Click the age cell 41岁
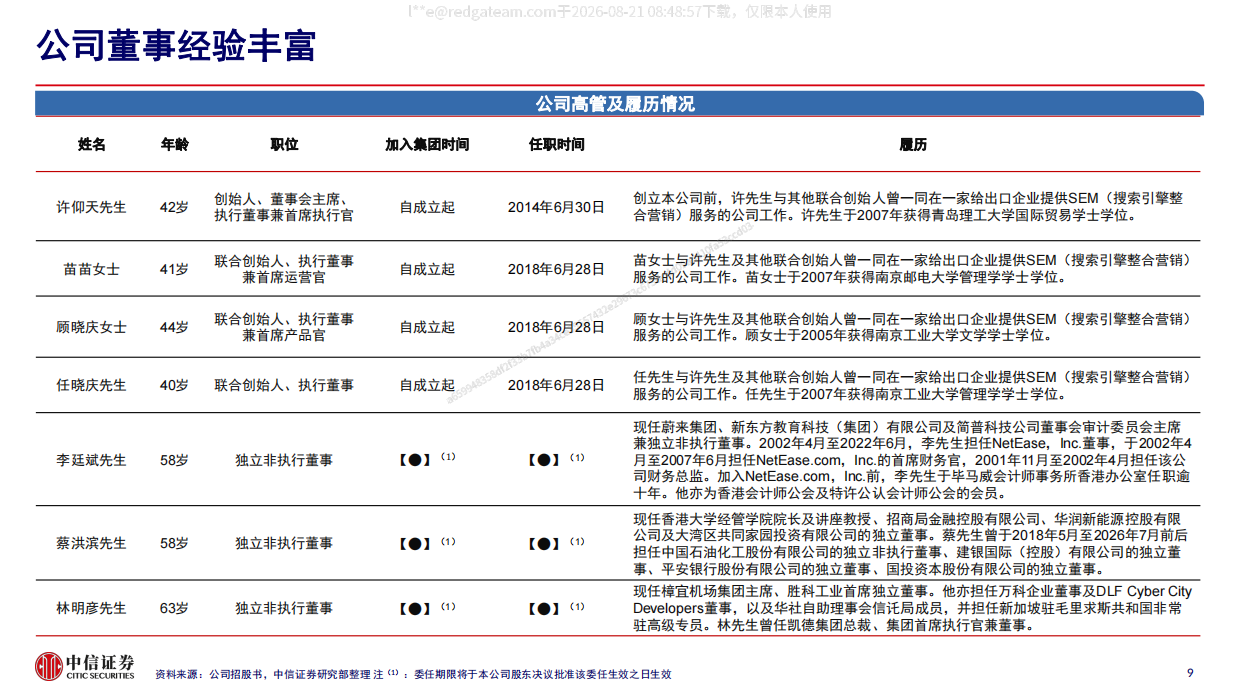 point(174,269)
